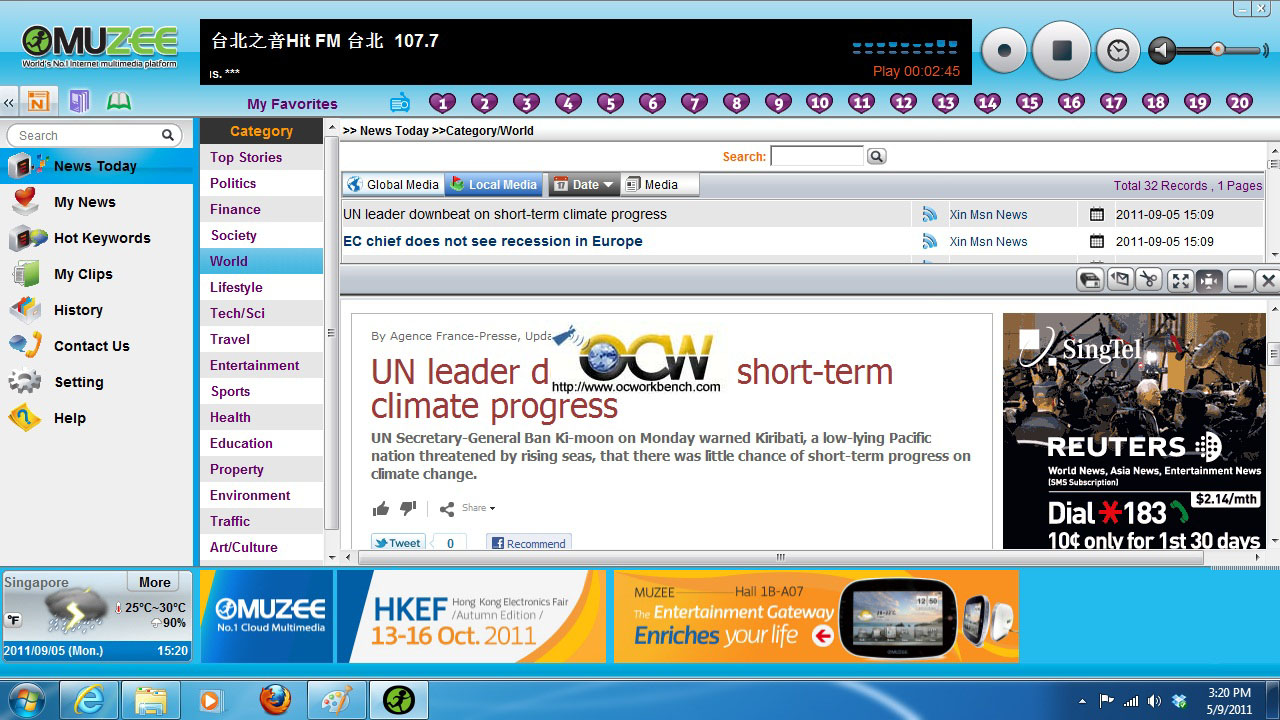1280x720 pixels.
Task: Open the Date sort dropdown
Action: 584,185
